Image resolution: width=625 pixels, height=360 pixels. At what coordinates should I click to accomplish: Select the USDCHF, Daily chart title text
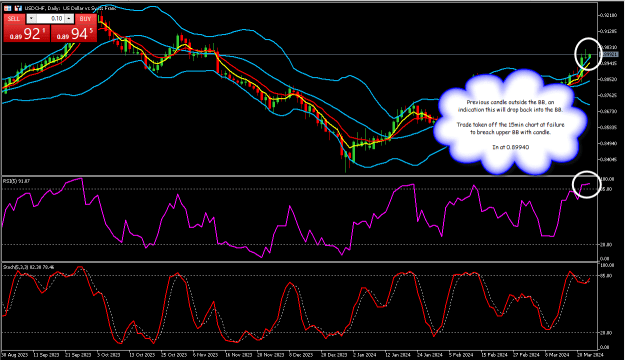click(x=71, y=8)
